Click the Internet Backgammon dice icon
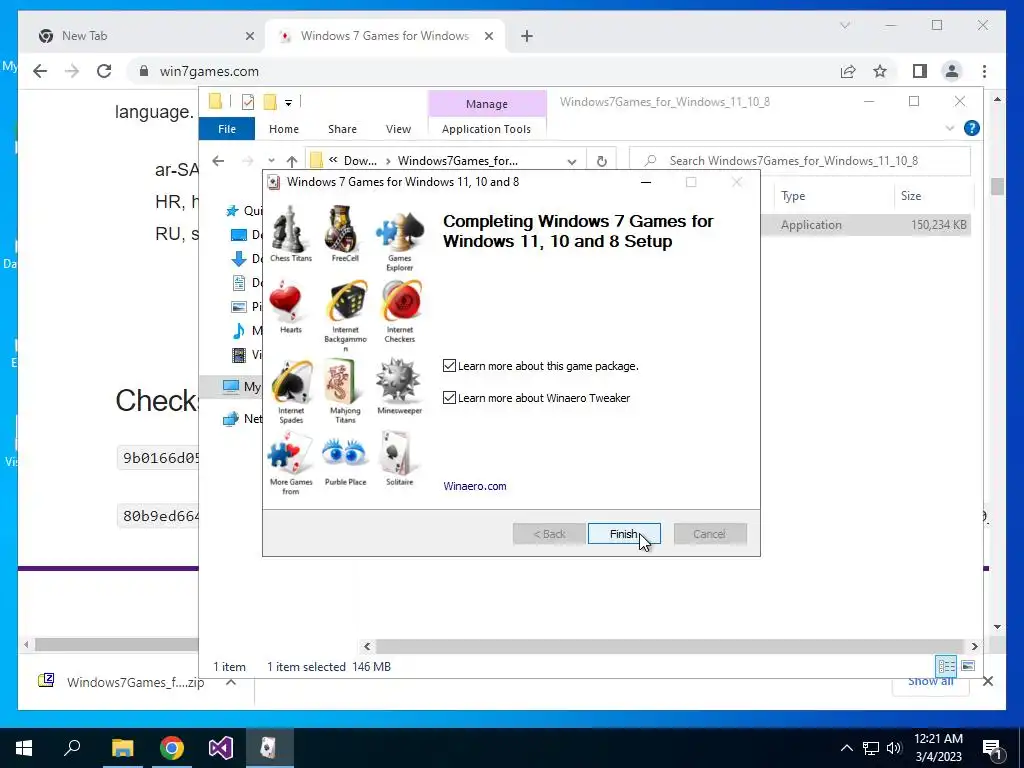Viewport: 1024px width, 768px height. click(345, 302)
